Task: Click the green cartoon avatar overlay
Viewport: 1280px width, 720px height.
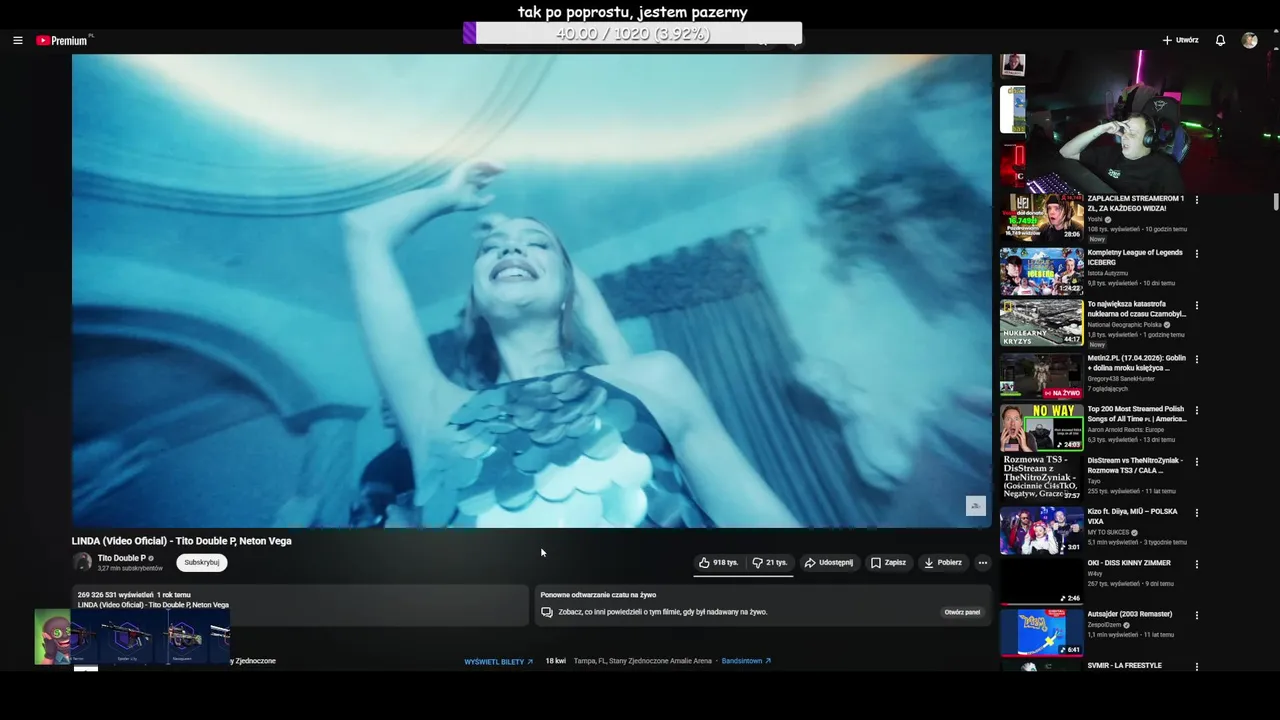Action: 53,637
